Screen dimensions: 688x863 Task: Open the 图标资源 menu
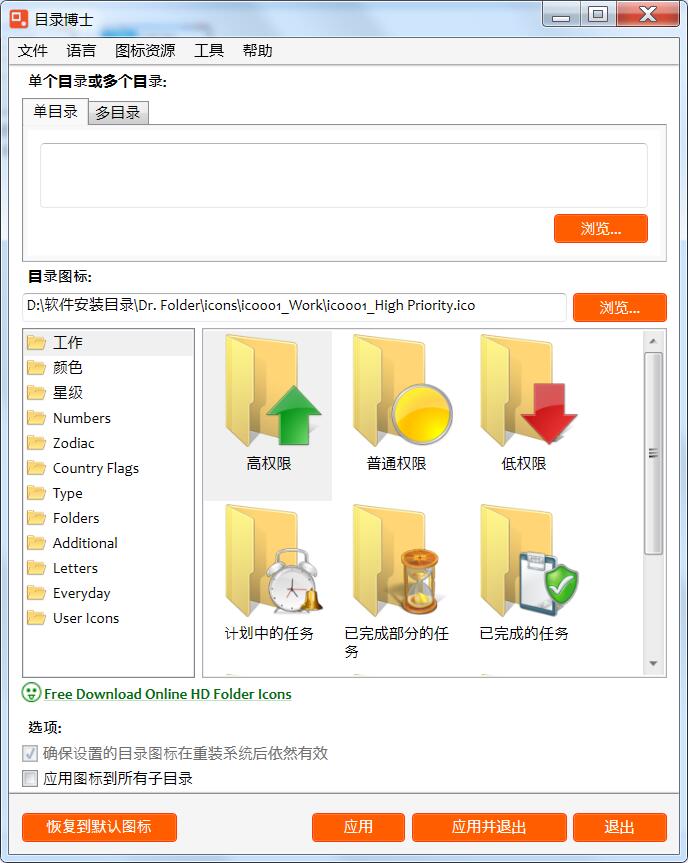(x=145, y=51)
